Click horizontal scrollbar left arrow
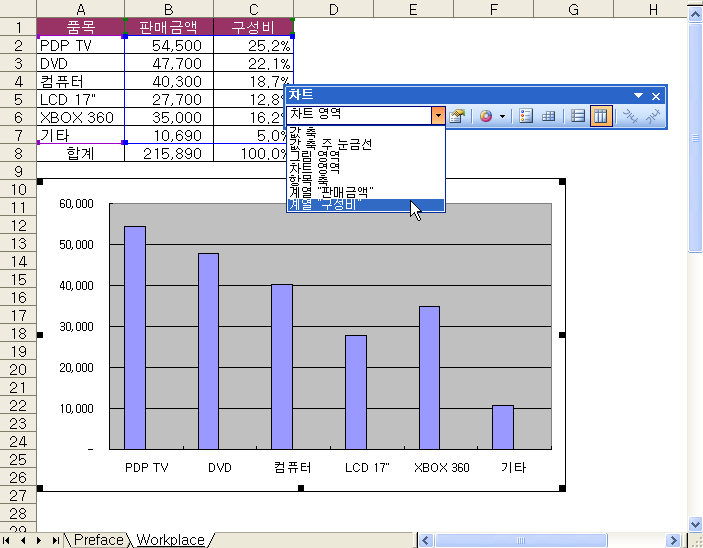The width and height of the screenshot is (703, 548). coord(426,540)
